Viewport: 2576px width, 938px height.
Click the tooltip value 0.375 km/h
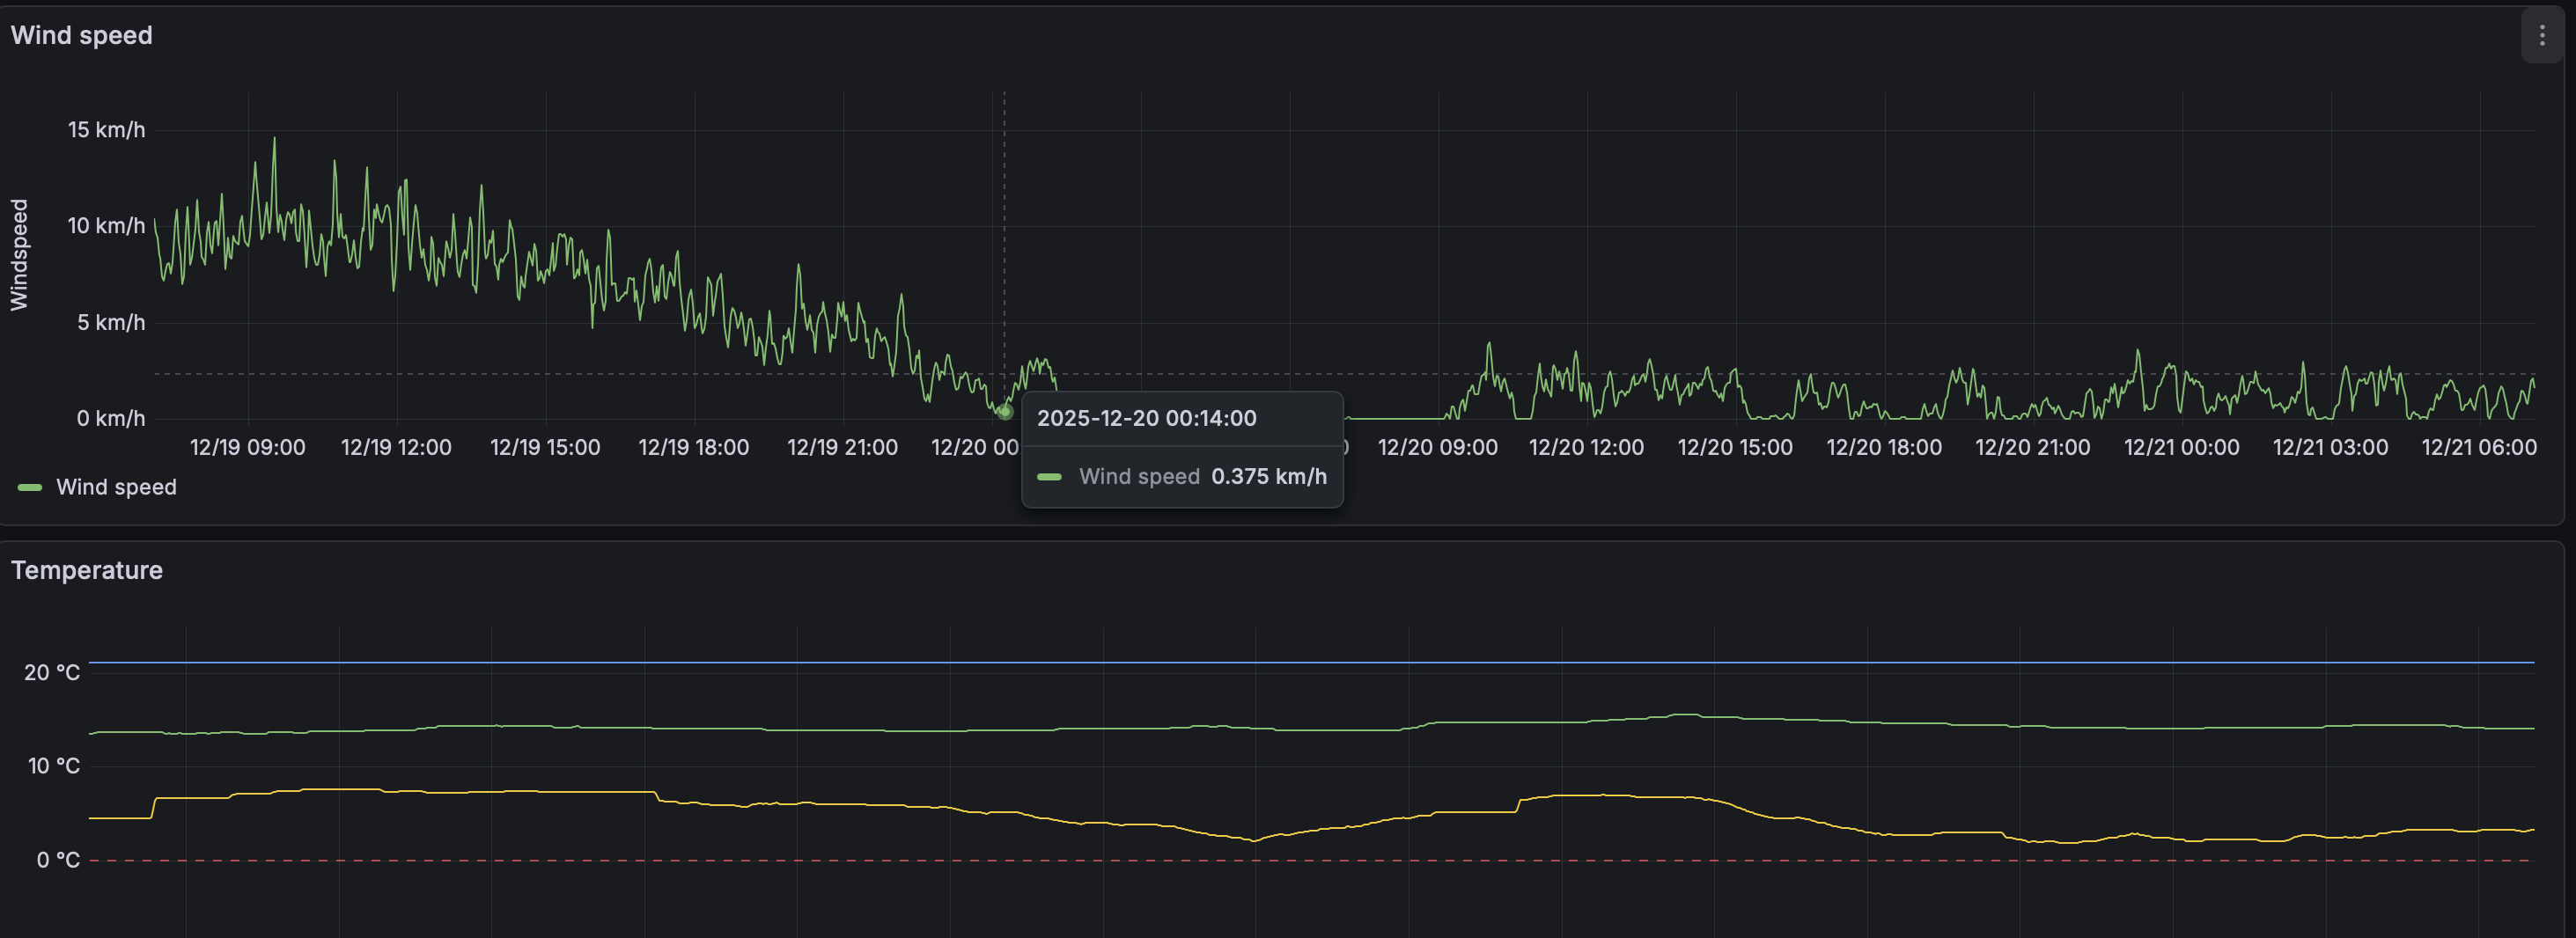[x=1269, y=476]
